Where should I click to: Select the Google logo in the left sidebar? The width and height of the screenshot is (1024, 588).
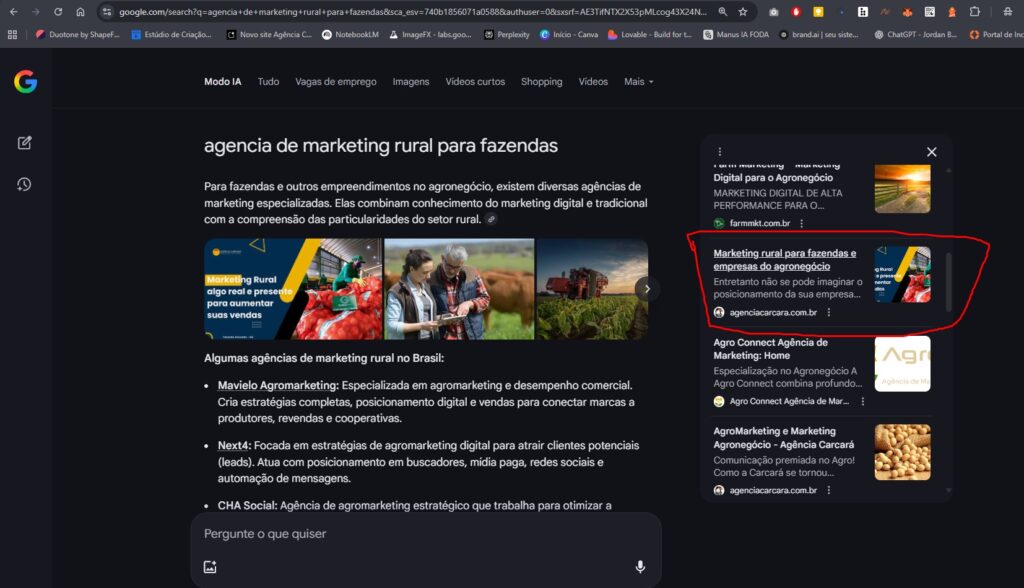[24, 81]
